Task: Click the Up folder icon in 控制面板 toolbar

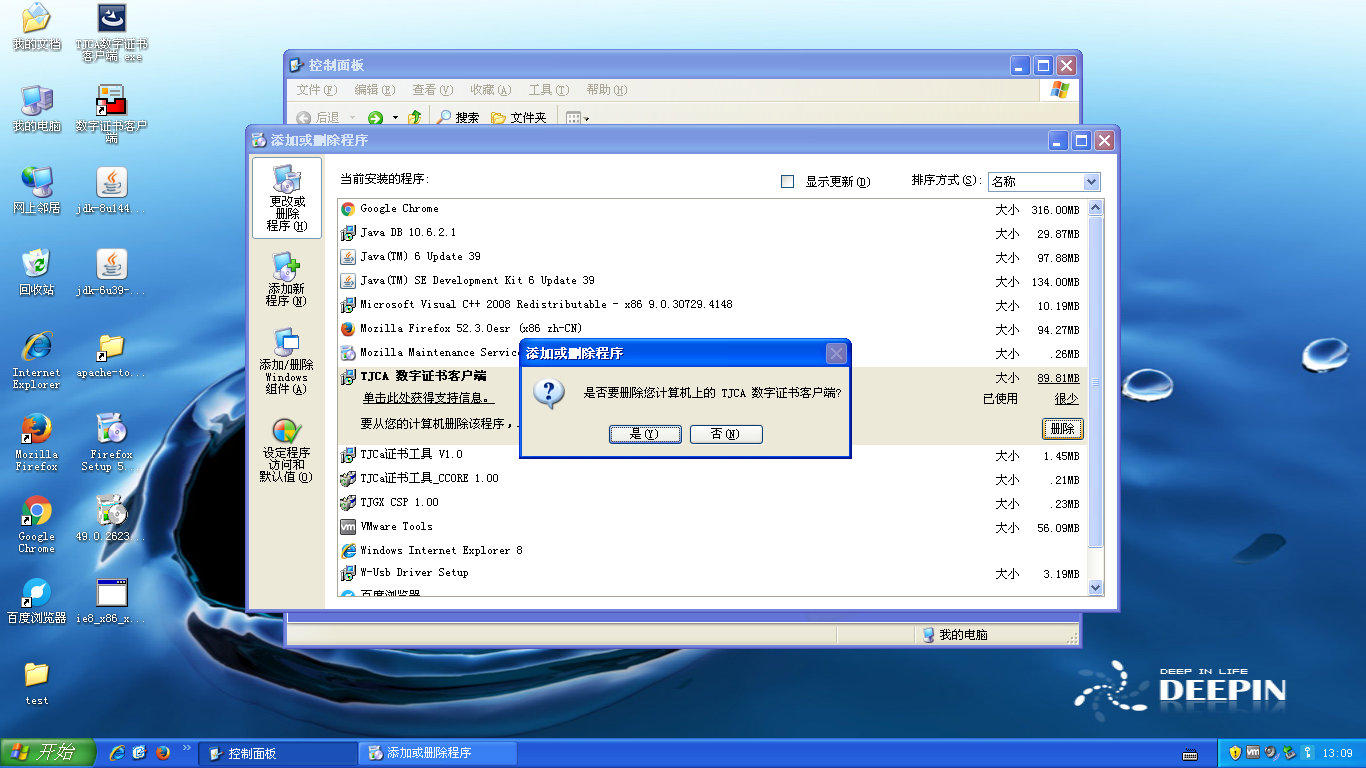Action: pyautogui.click(x=414, y=118)
